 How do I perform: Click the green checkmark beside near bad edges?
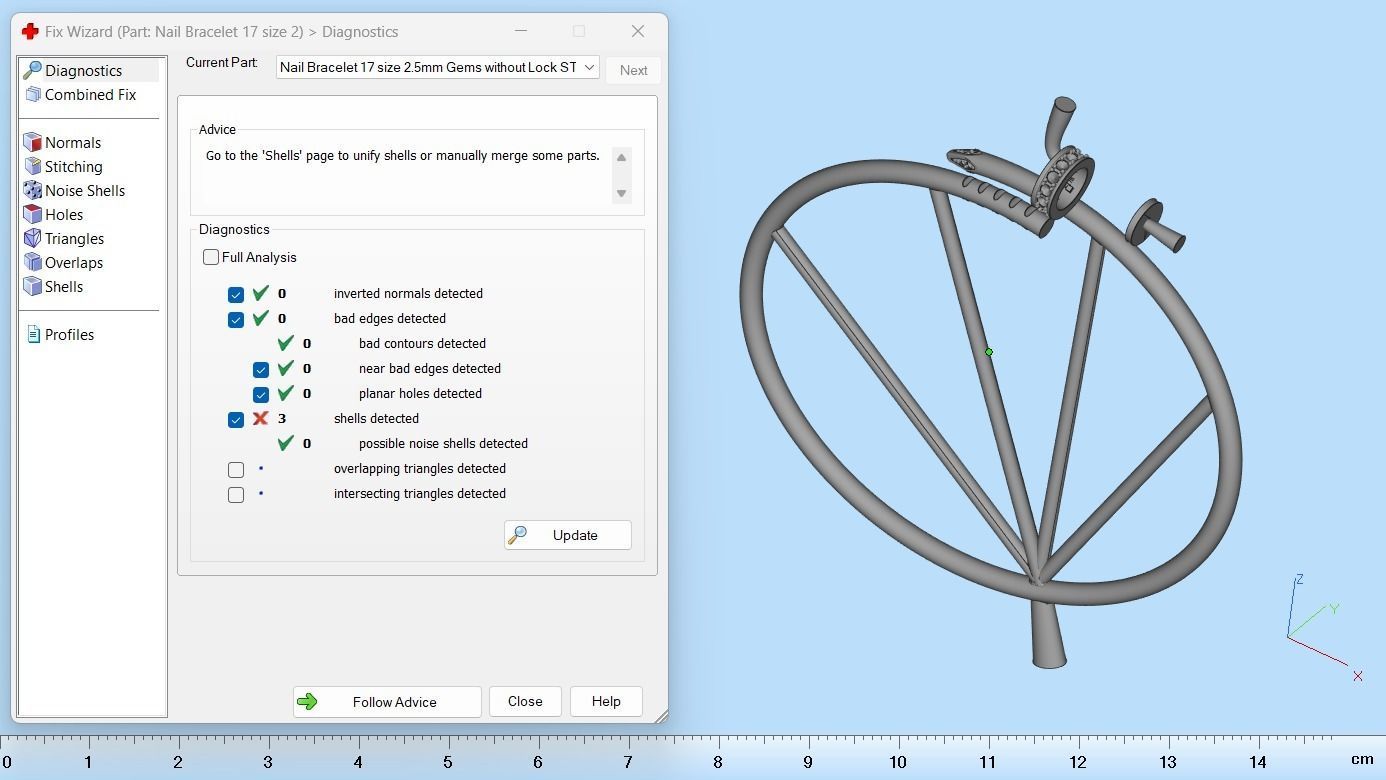click(x=285, y=368)
